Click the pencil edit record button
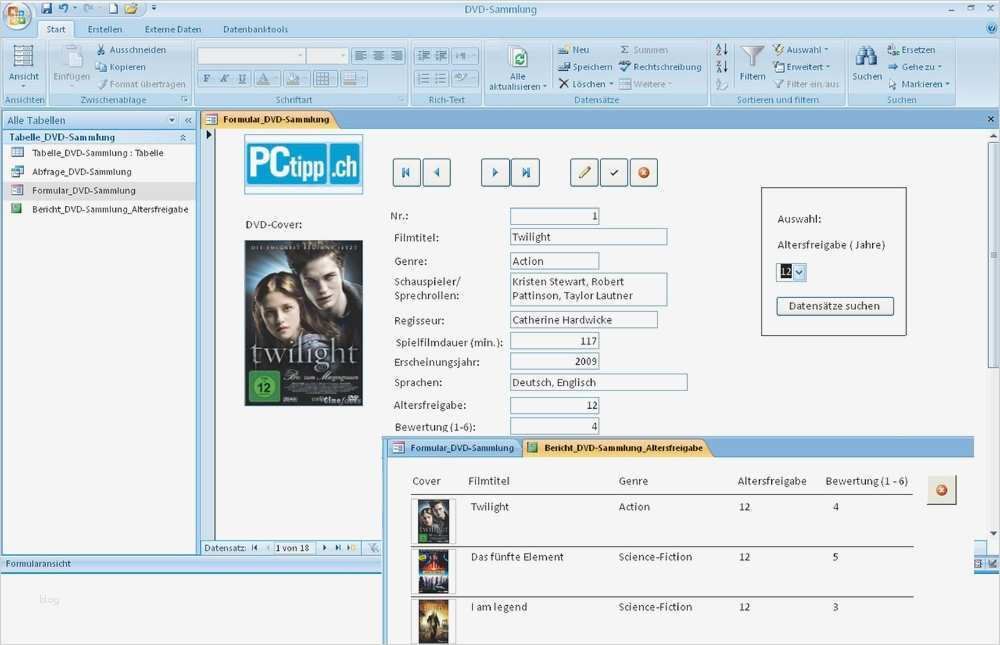 point(584,172)
